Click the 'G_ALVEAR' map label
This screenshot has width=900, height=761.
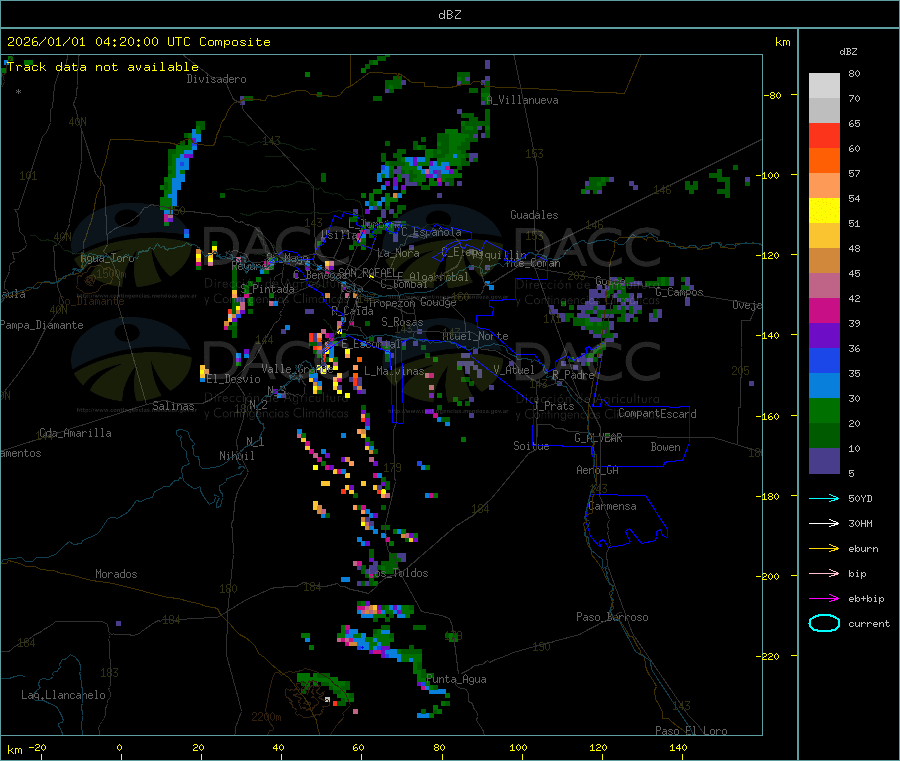click(598, 438)
